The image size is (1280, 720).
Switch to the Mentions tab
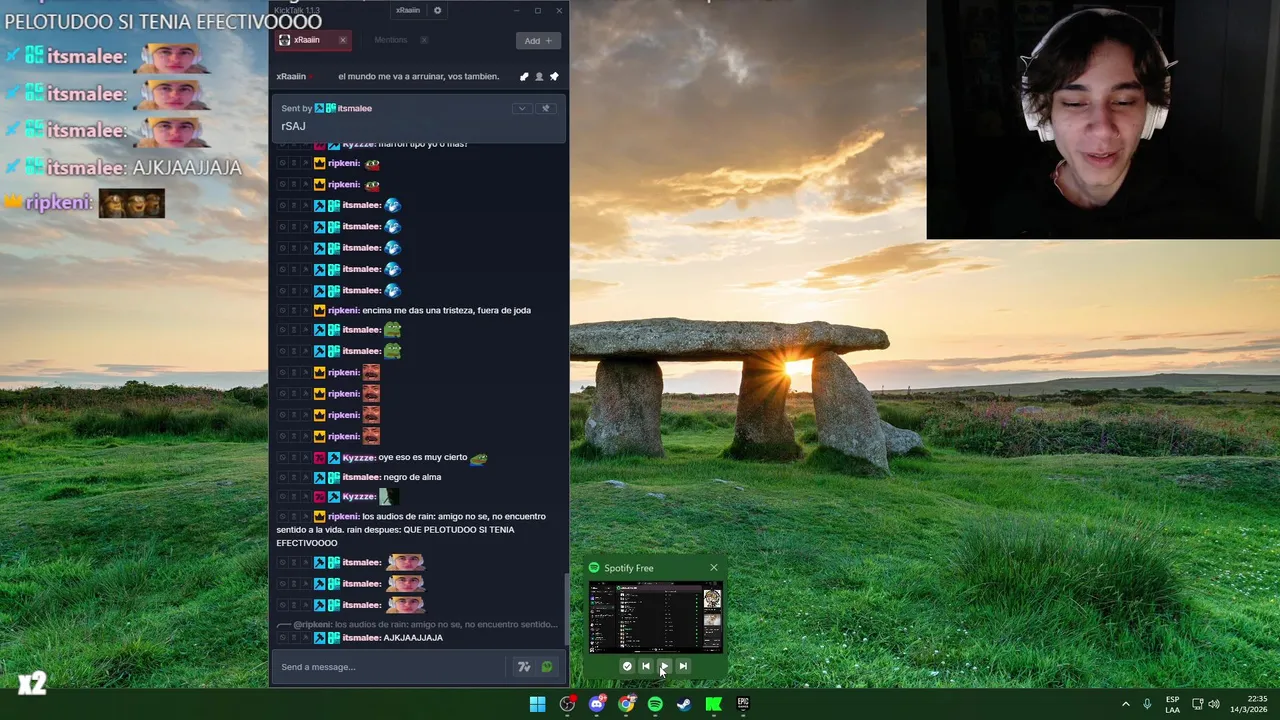[391, 40]
